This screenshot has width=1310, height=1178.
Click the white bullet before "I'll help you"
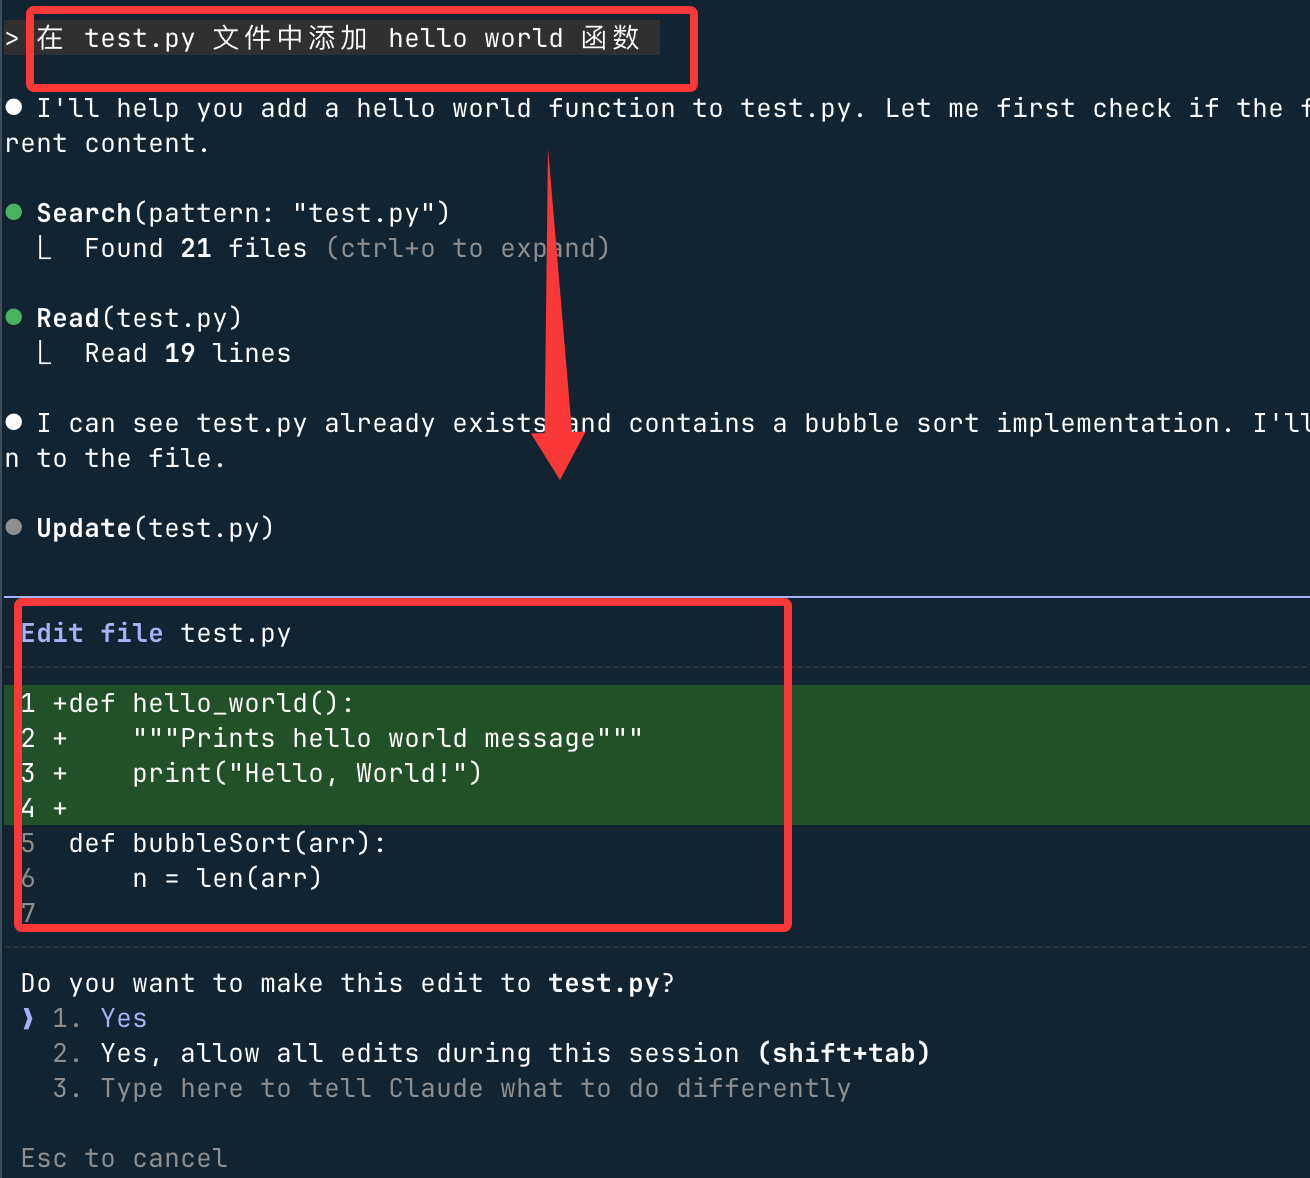coord(14,107)
